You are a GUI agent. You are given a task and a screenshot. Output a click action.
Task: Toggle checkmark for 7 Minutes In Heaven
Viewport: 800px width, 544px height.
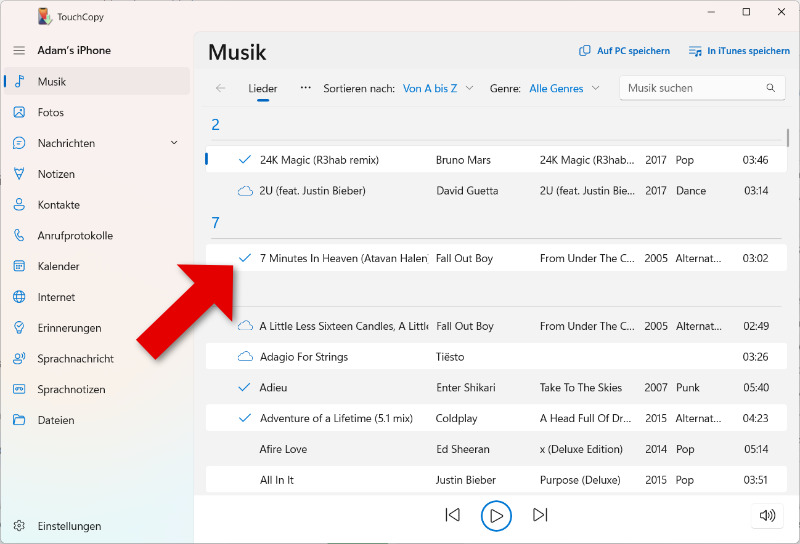pos(245,258)
